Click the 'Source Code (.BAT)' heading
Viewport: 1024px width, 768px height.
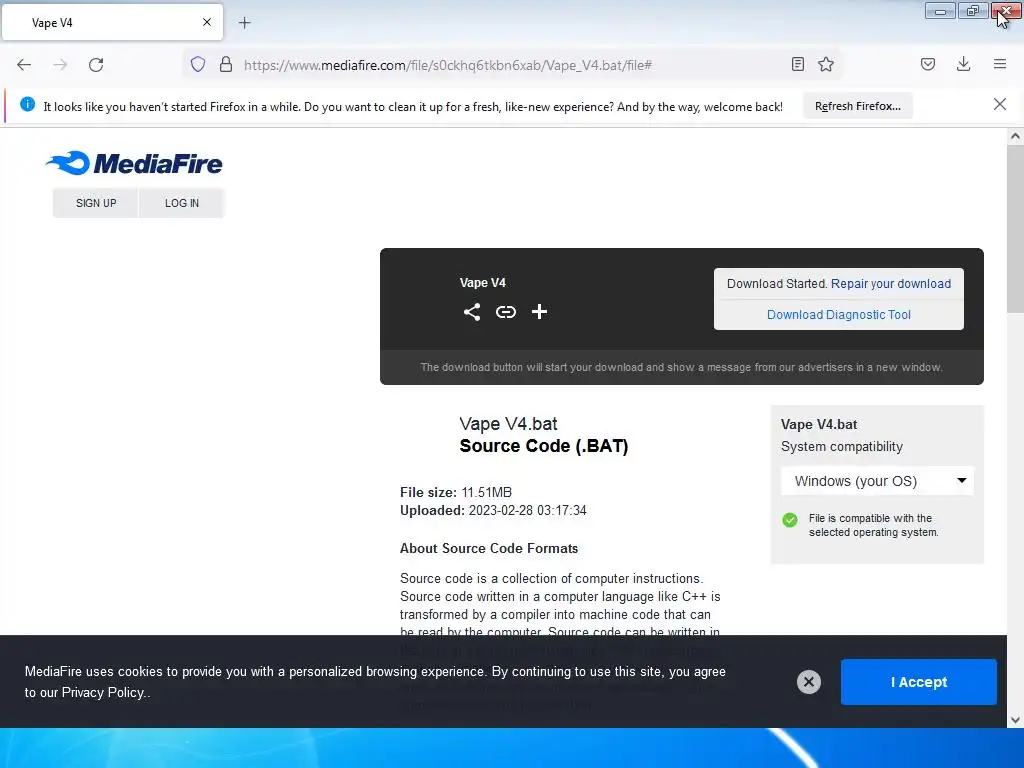543,446
